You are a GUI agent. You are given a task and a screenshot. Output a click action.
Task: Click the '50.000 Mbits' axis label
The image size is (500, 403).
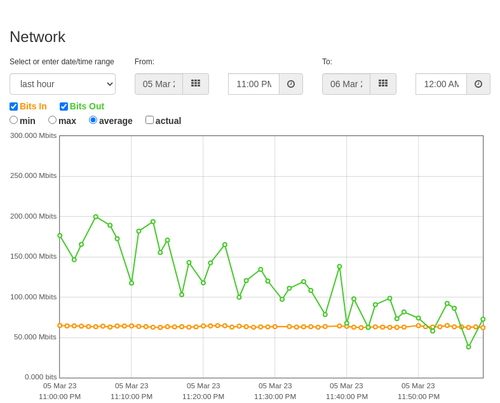tap(35, 337)
